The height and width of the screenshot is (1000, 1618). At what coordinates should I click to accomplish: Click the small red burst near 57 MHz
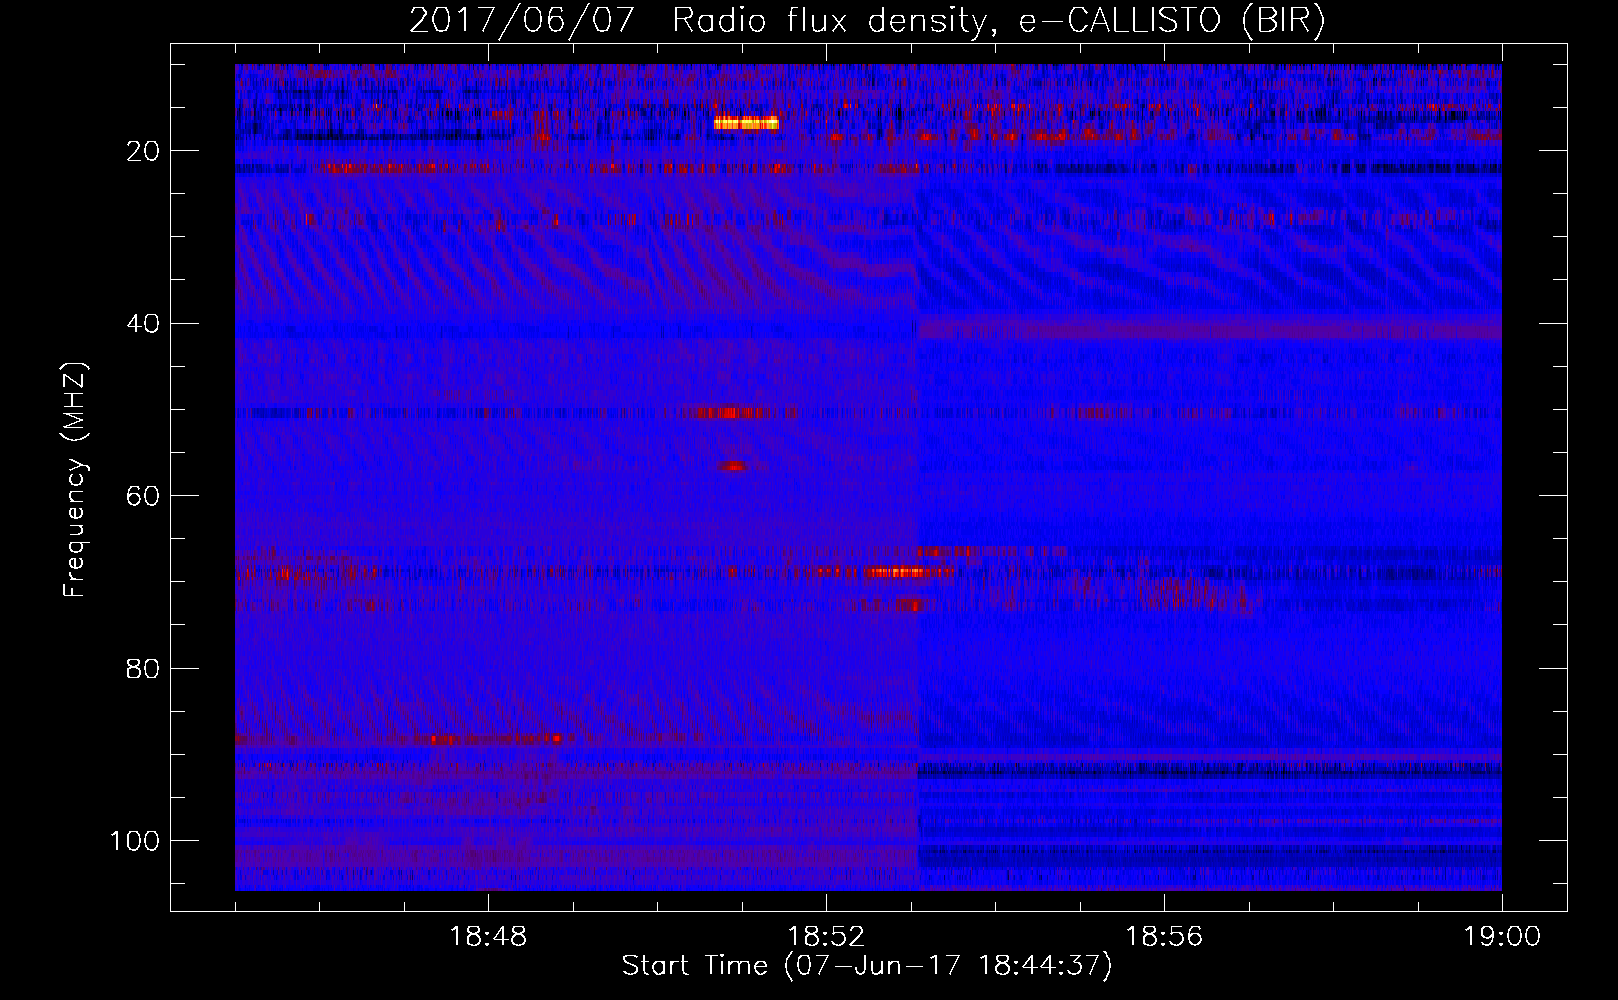coord(736,466)
